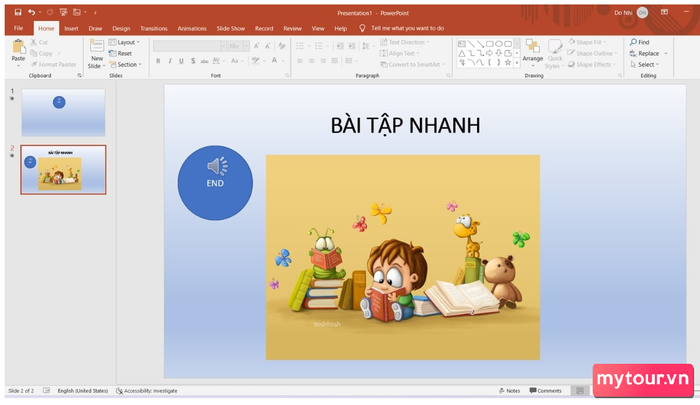Switch to the Design tab
Screen dimensions: 700x405
click(121, 28)
